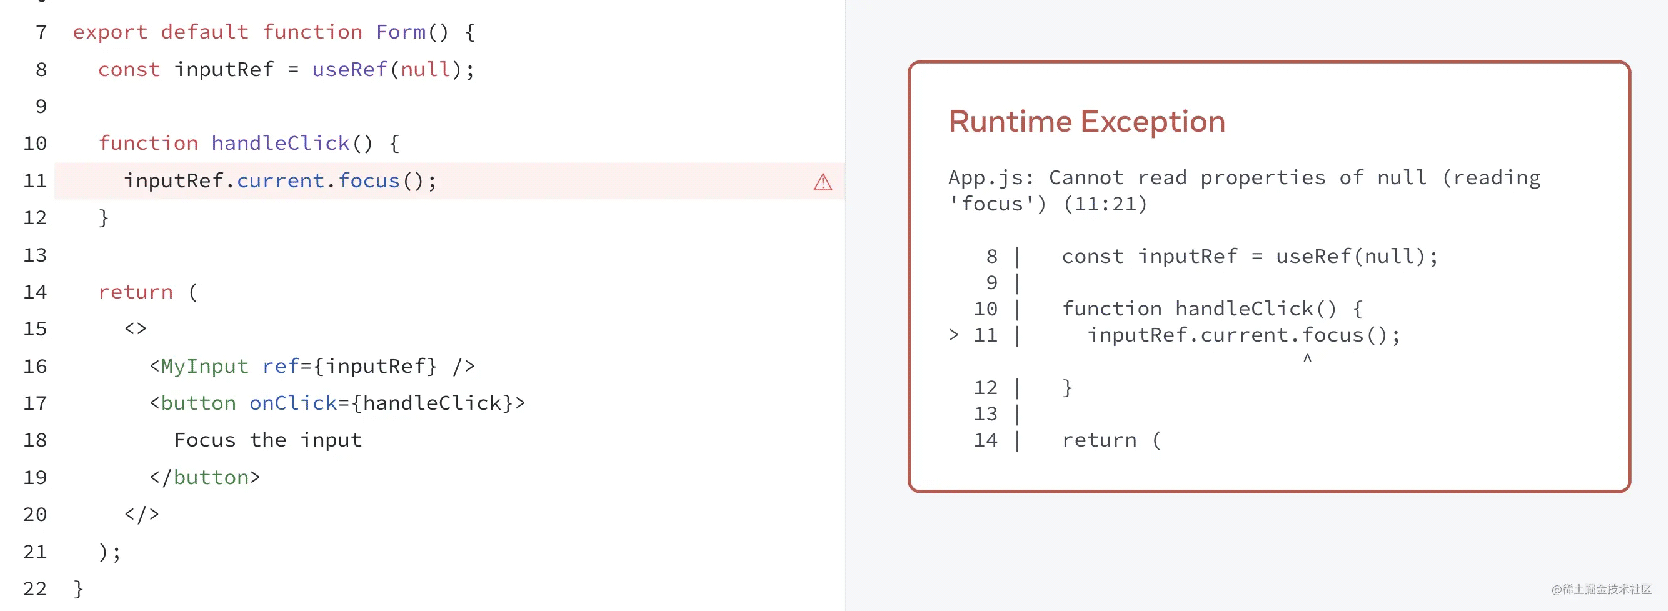Click the warning triangle icon on line 11
Image resolution: width=1668 pixels, height=611 pixels.
pyautogui.click(x=823, y=182)
